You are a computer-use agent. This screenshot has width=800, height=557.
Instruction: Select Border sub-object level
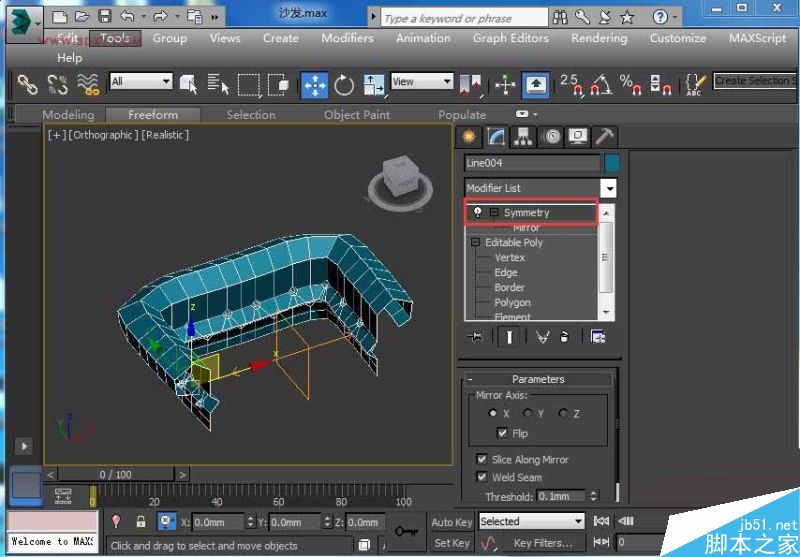[x=509, y=287]
